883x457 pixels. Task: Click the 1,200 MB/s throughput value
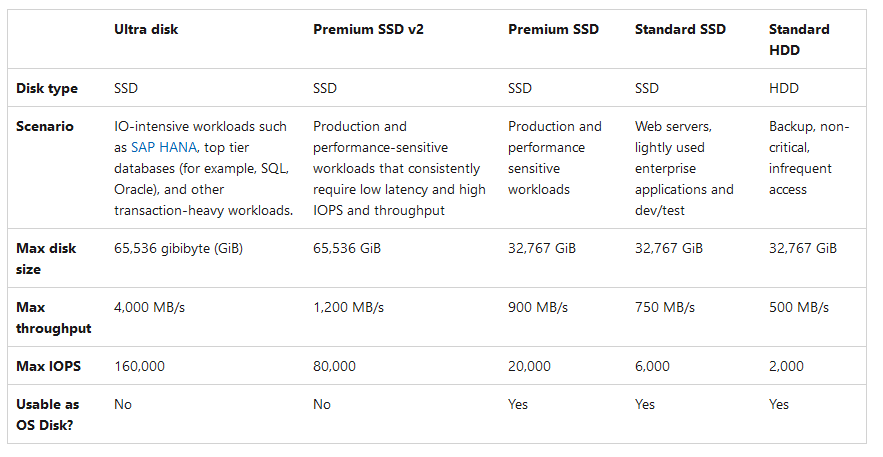[x=348, y=307]
